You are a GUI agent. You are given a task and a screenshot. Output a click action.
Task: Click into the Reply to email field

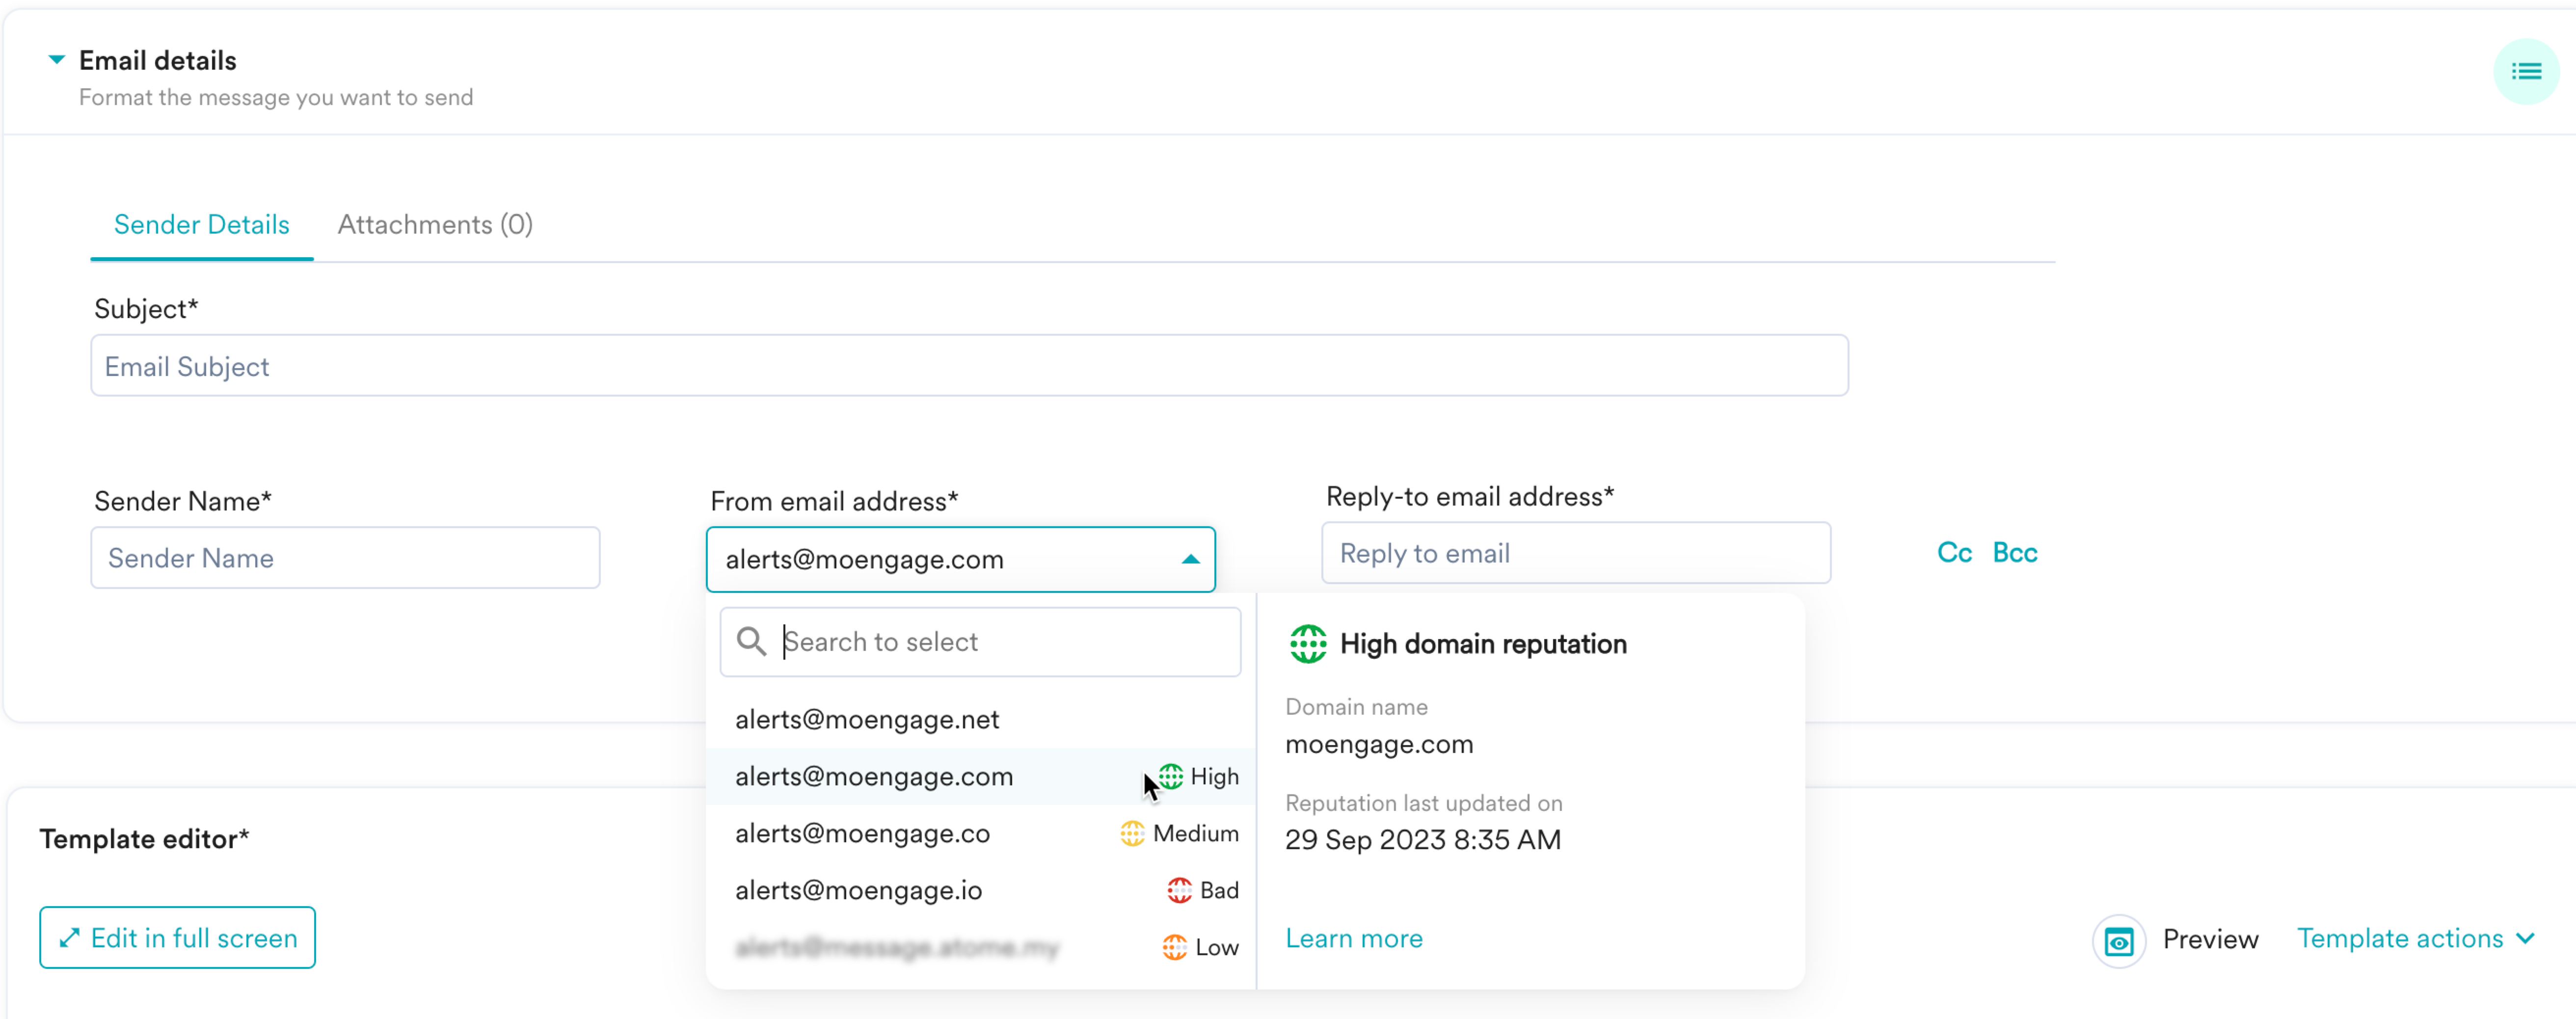[1575, 553]
